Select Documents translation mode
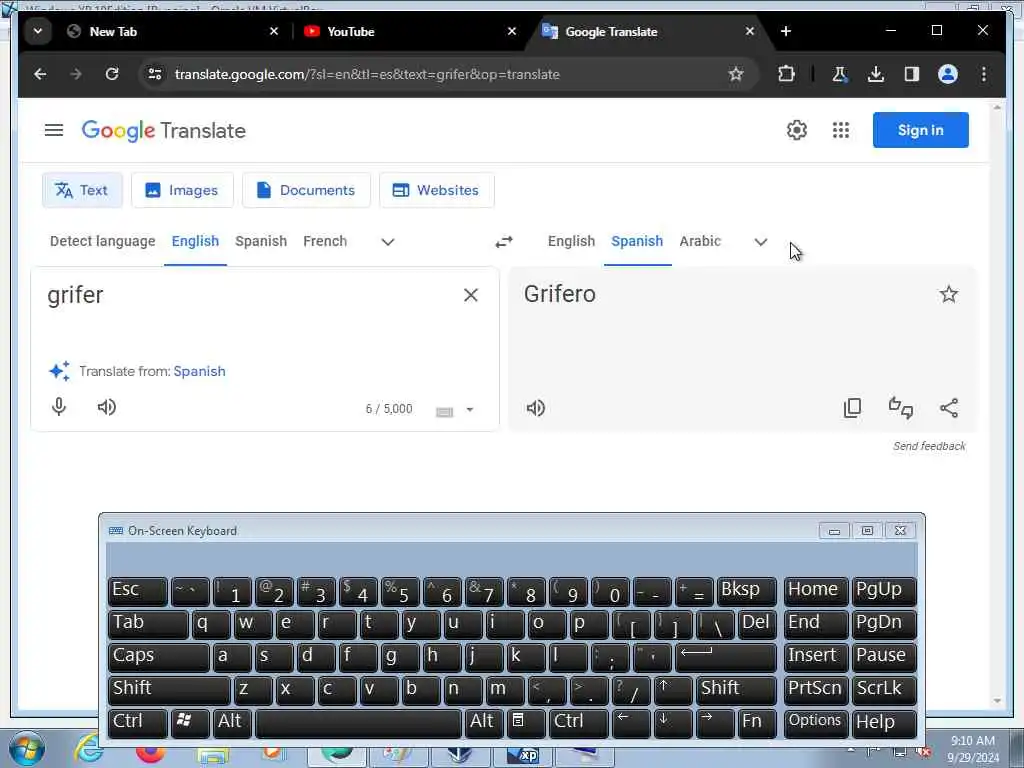 click(x=306, y=190)
